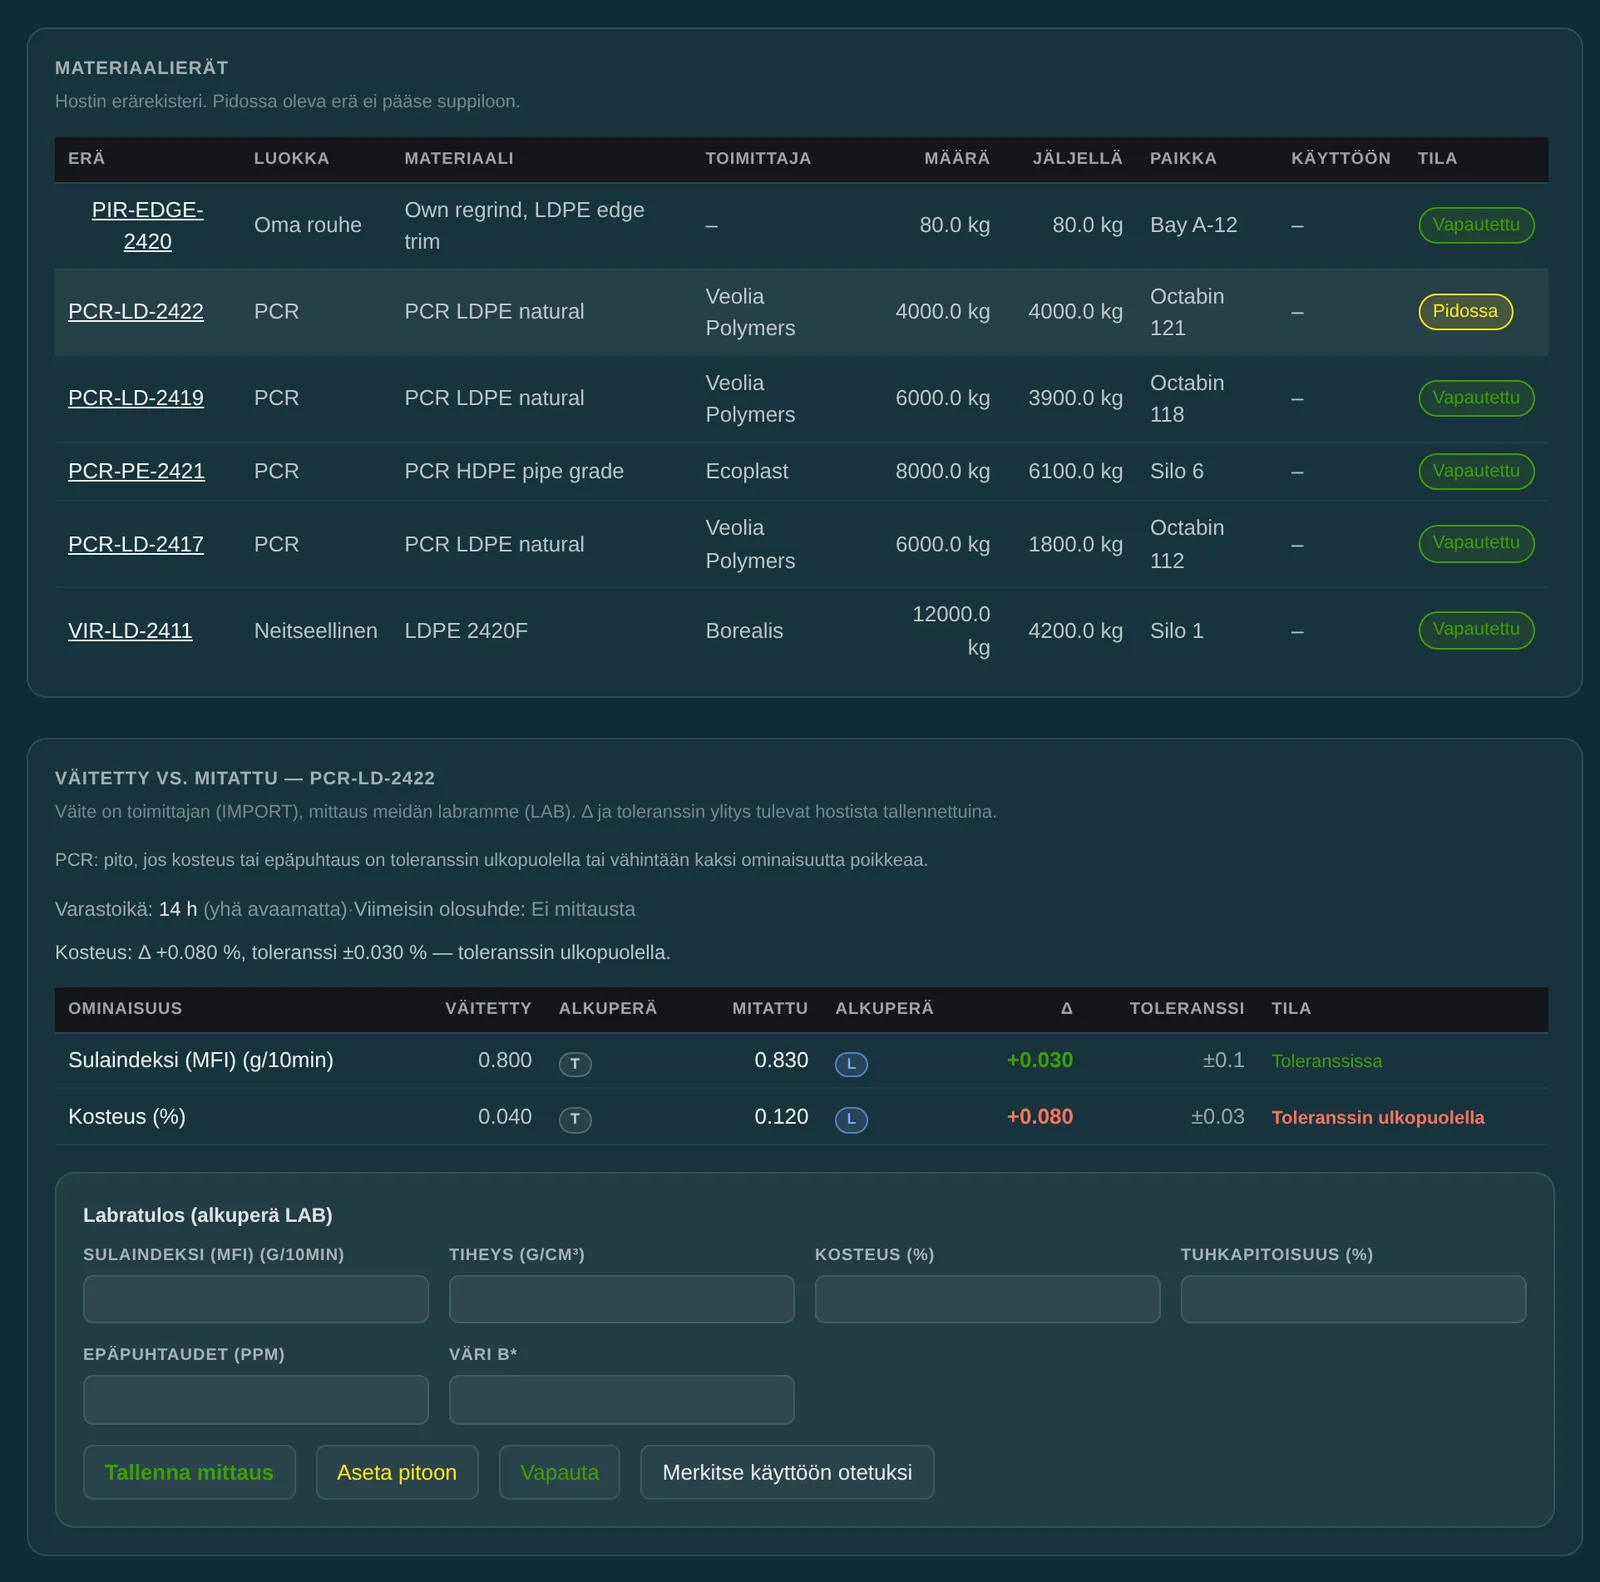Click the Pidossa status badge for PCR-LD-2422
1600x1582 pixels.
point(1465,311)
